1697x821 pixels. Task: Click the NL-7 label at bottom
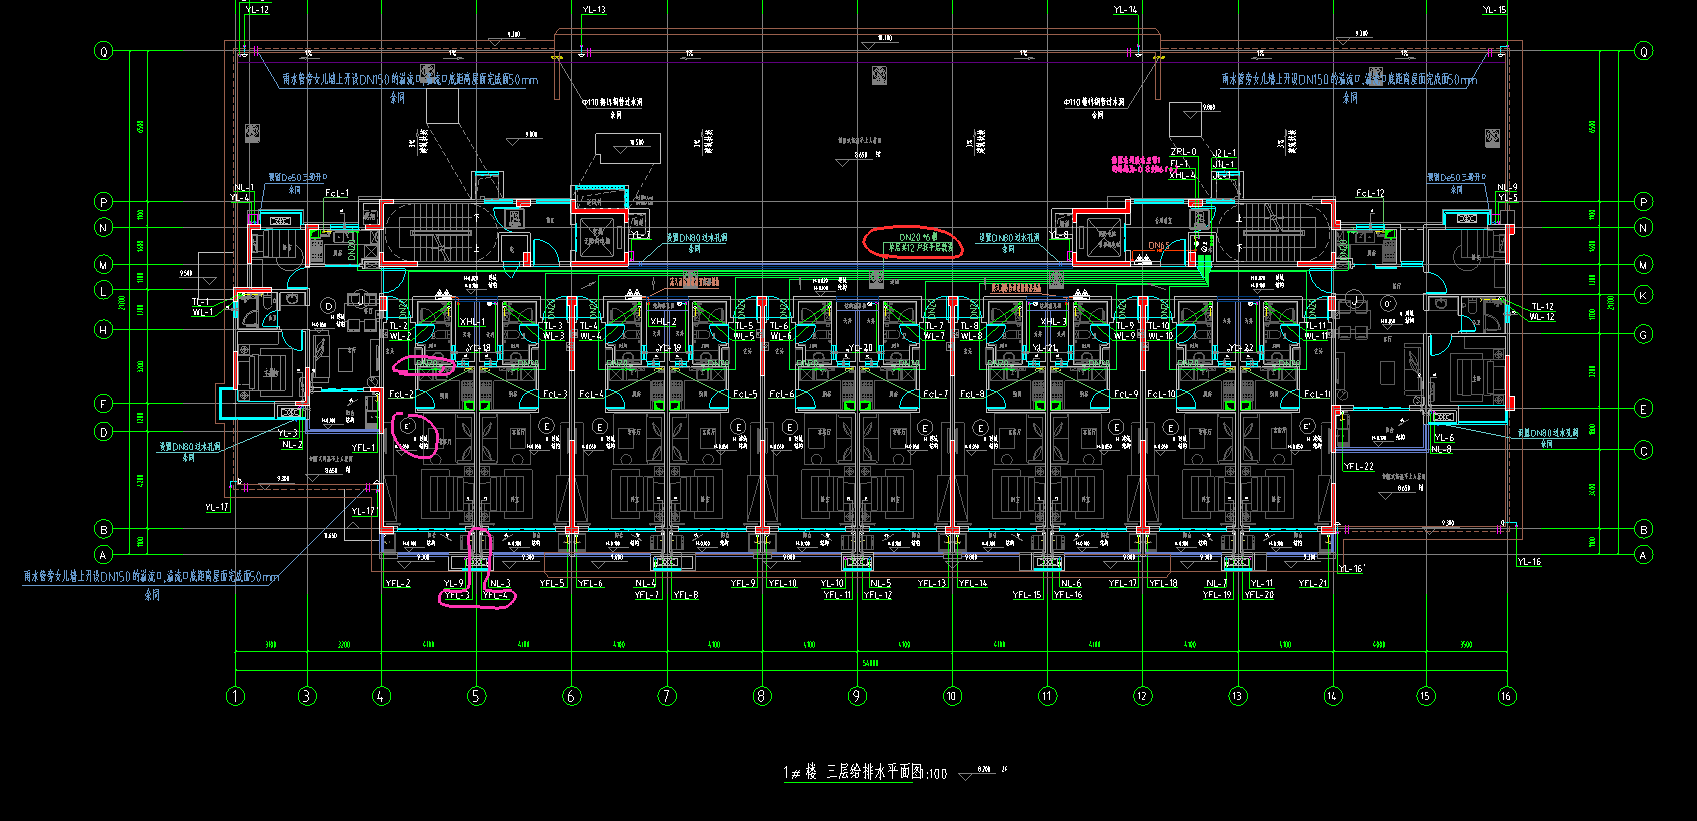(x=1216, y=583)
